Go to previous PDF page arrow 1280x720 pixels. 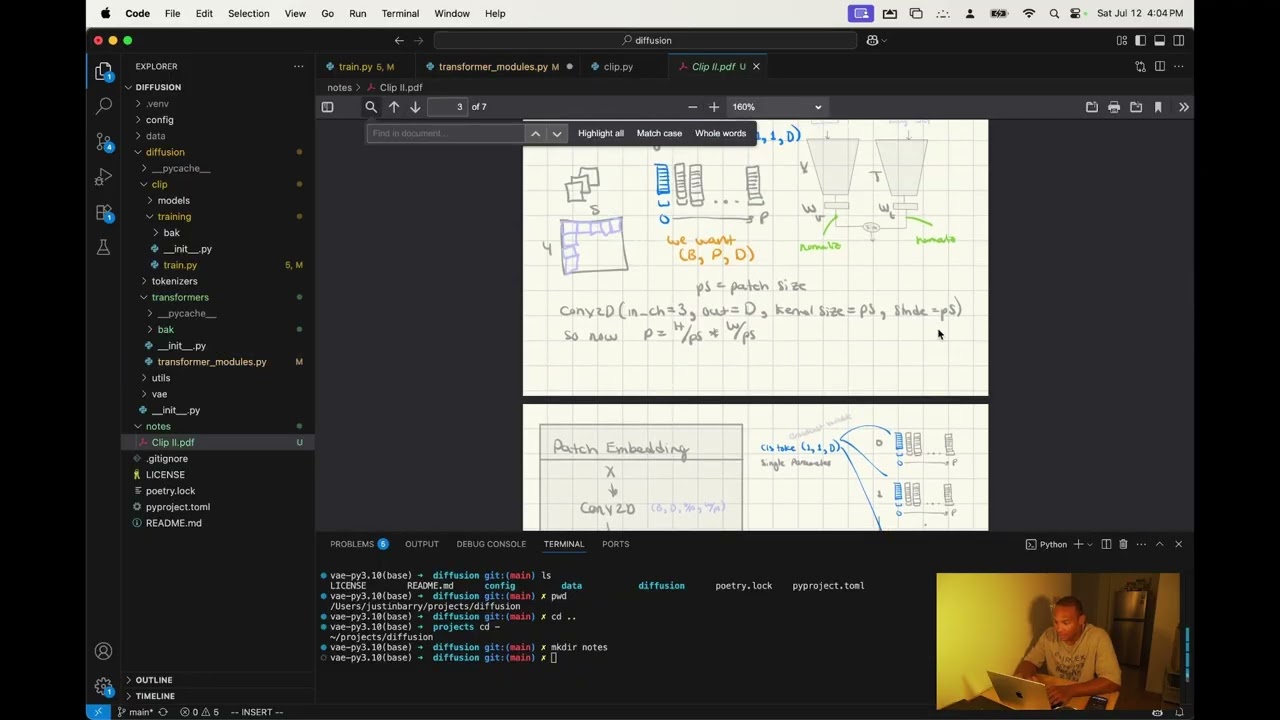click(x=394, y=107)
